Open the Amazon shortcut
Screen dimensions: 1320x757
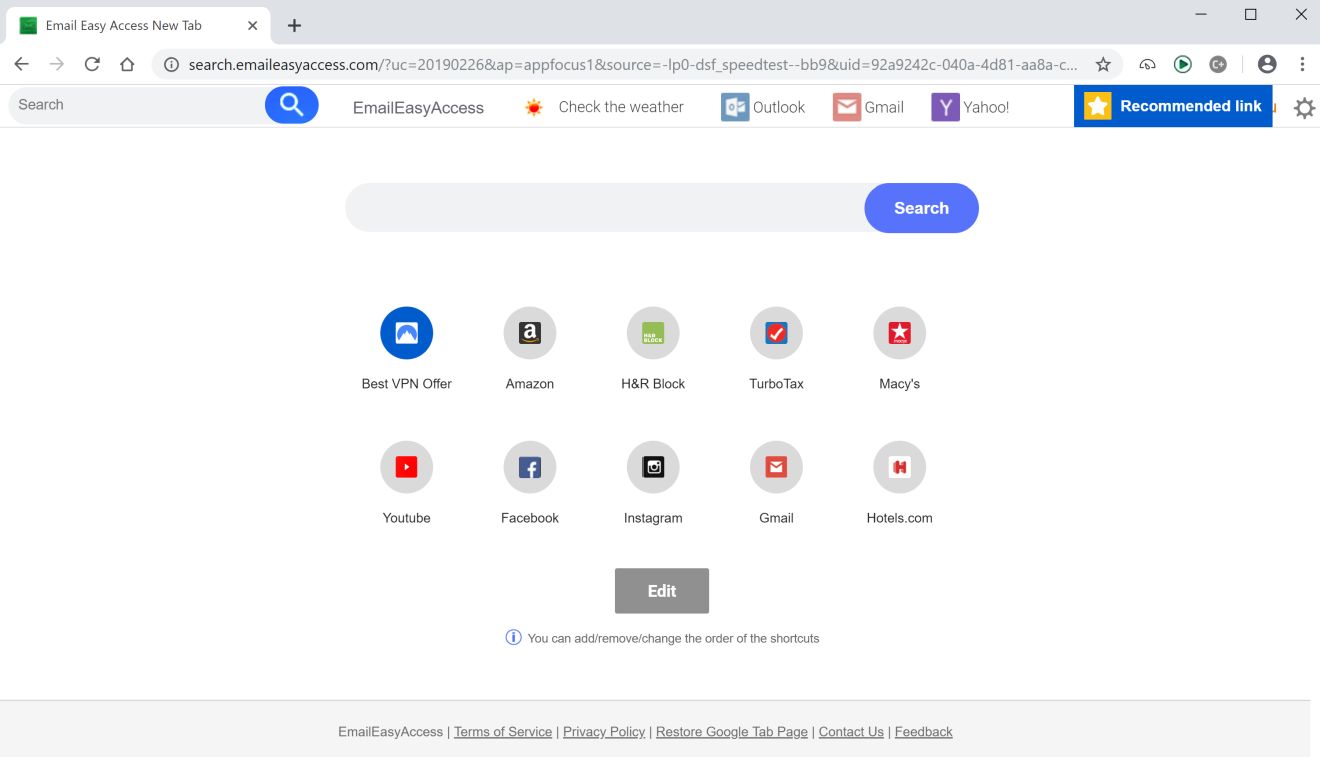click(x=529, y=332)
